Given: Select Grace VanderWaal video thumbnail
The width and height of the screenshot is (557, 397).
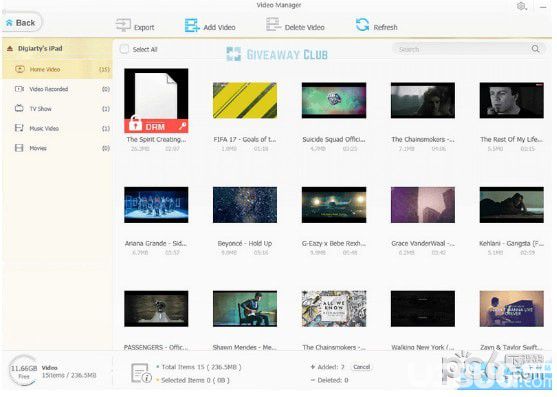Looking at the screenshot, I should (423, 205).
